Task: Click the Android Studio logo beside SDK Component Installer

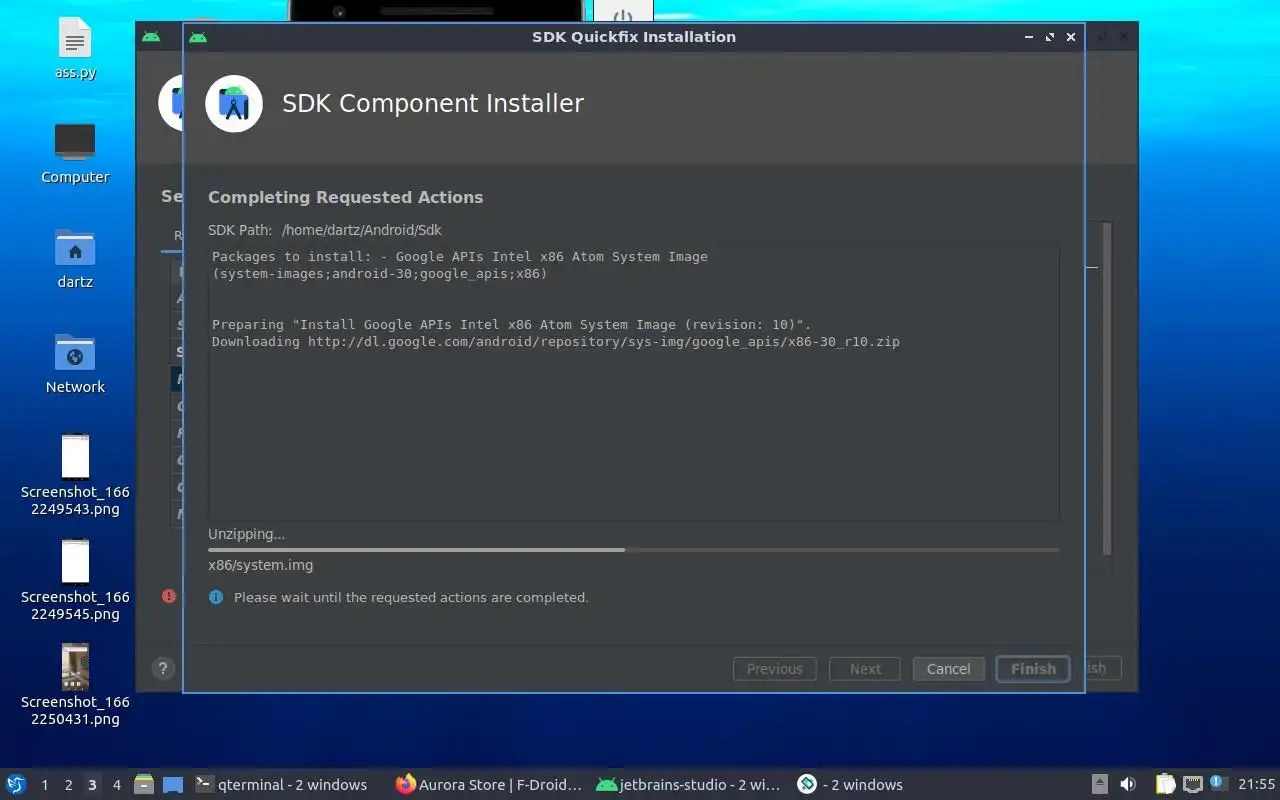Action: click(x=234, y=103)
